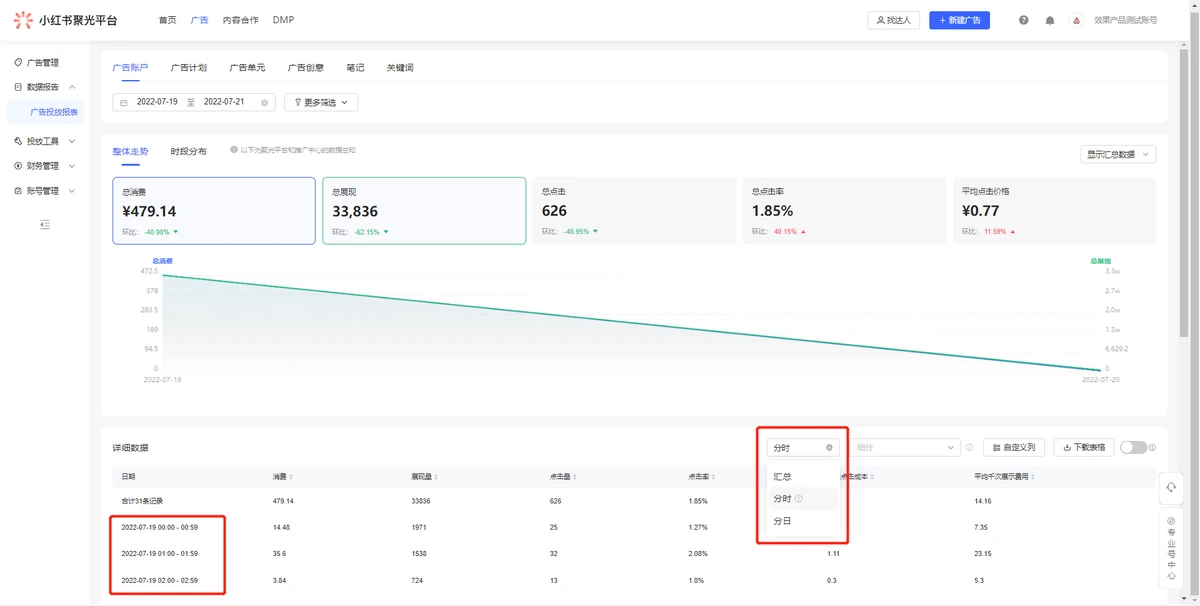Open notifications via the bell icon
This screenshot has width=1200, height=606.
point(1049,20)
